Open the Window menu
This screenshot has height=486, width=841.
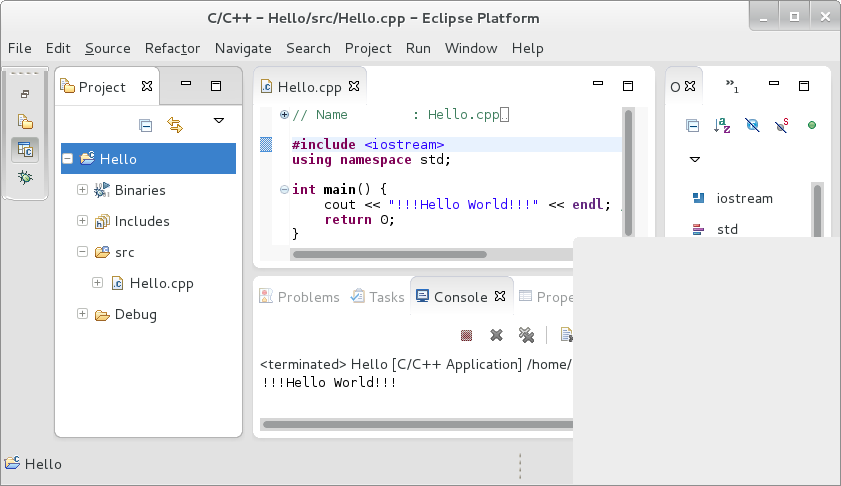point(471,48)
